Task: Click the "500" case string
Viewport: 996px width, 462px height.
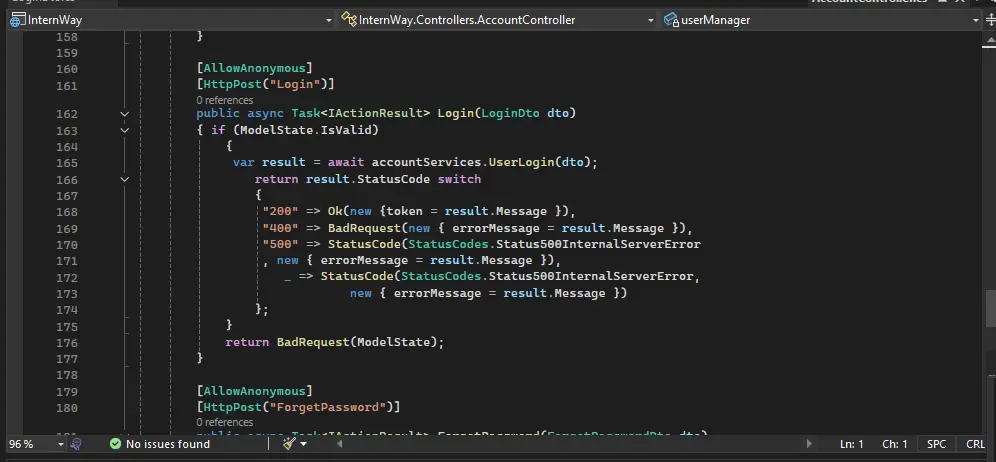Action: (280, 244)
